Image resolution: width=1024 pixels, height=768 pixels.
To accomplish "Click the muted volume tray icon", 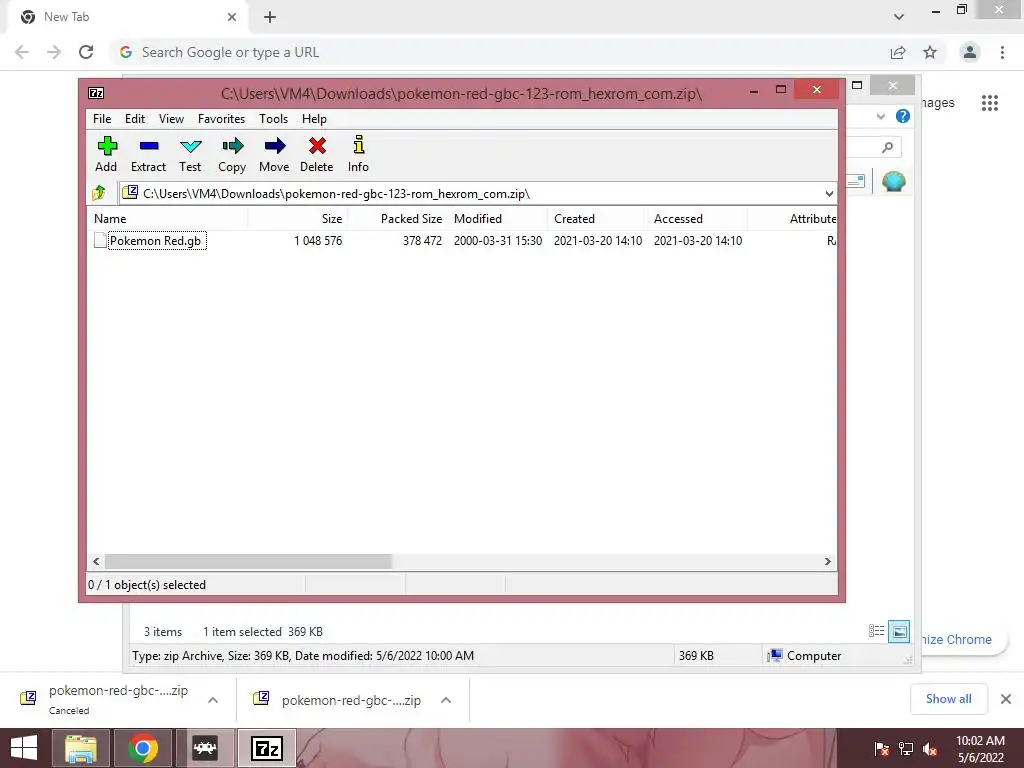I will click(930, 749).
